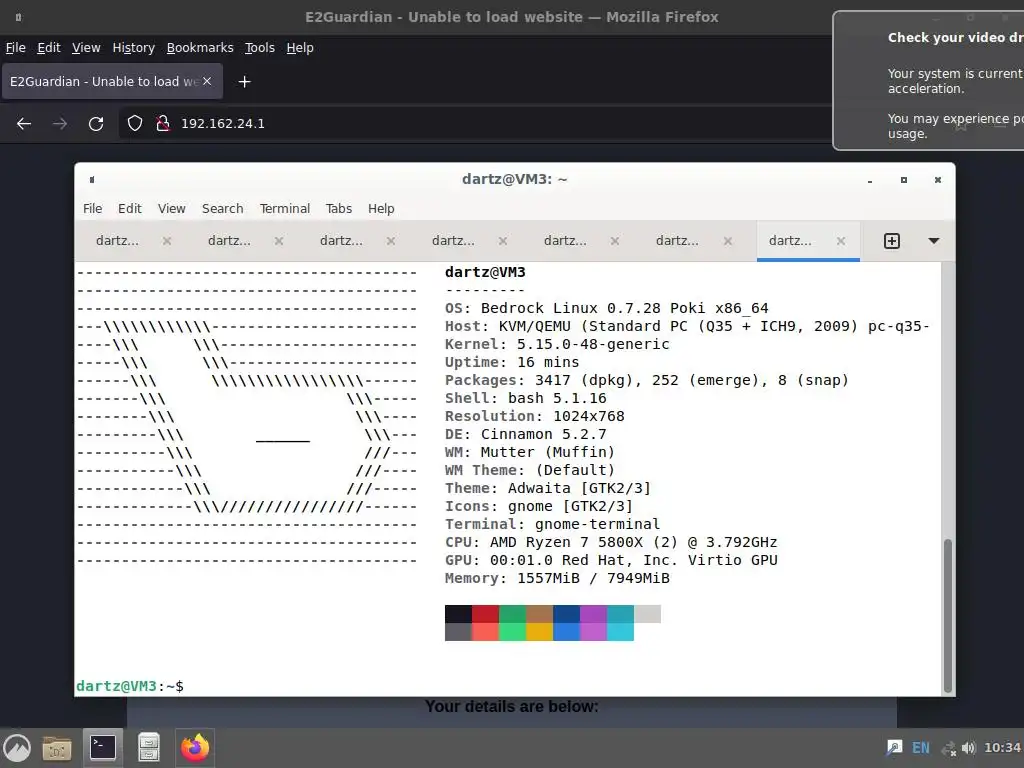Open the Firefox File menu

pyautogui.click(x=16, y=48)
